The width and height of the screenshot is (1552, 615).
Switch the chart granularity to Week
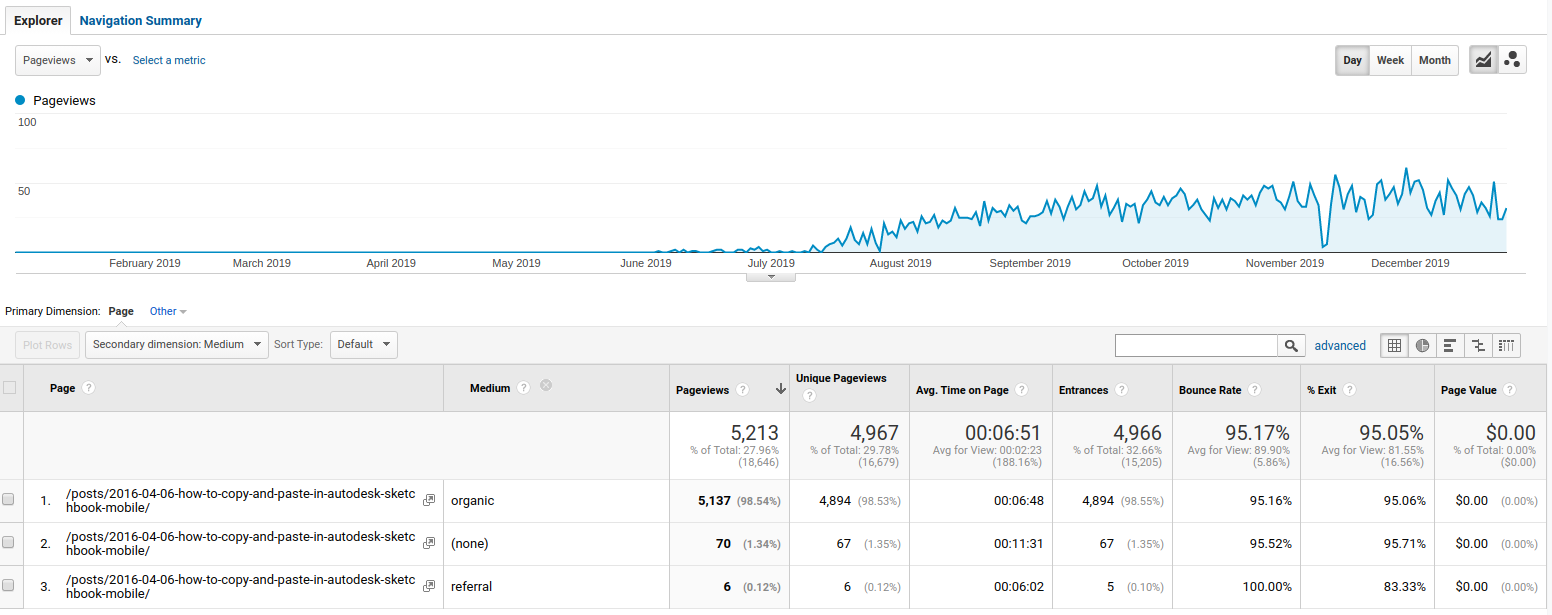click(x=1390, y=60)
